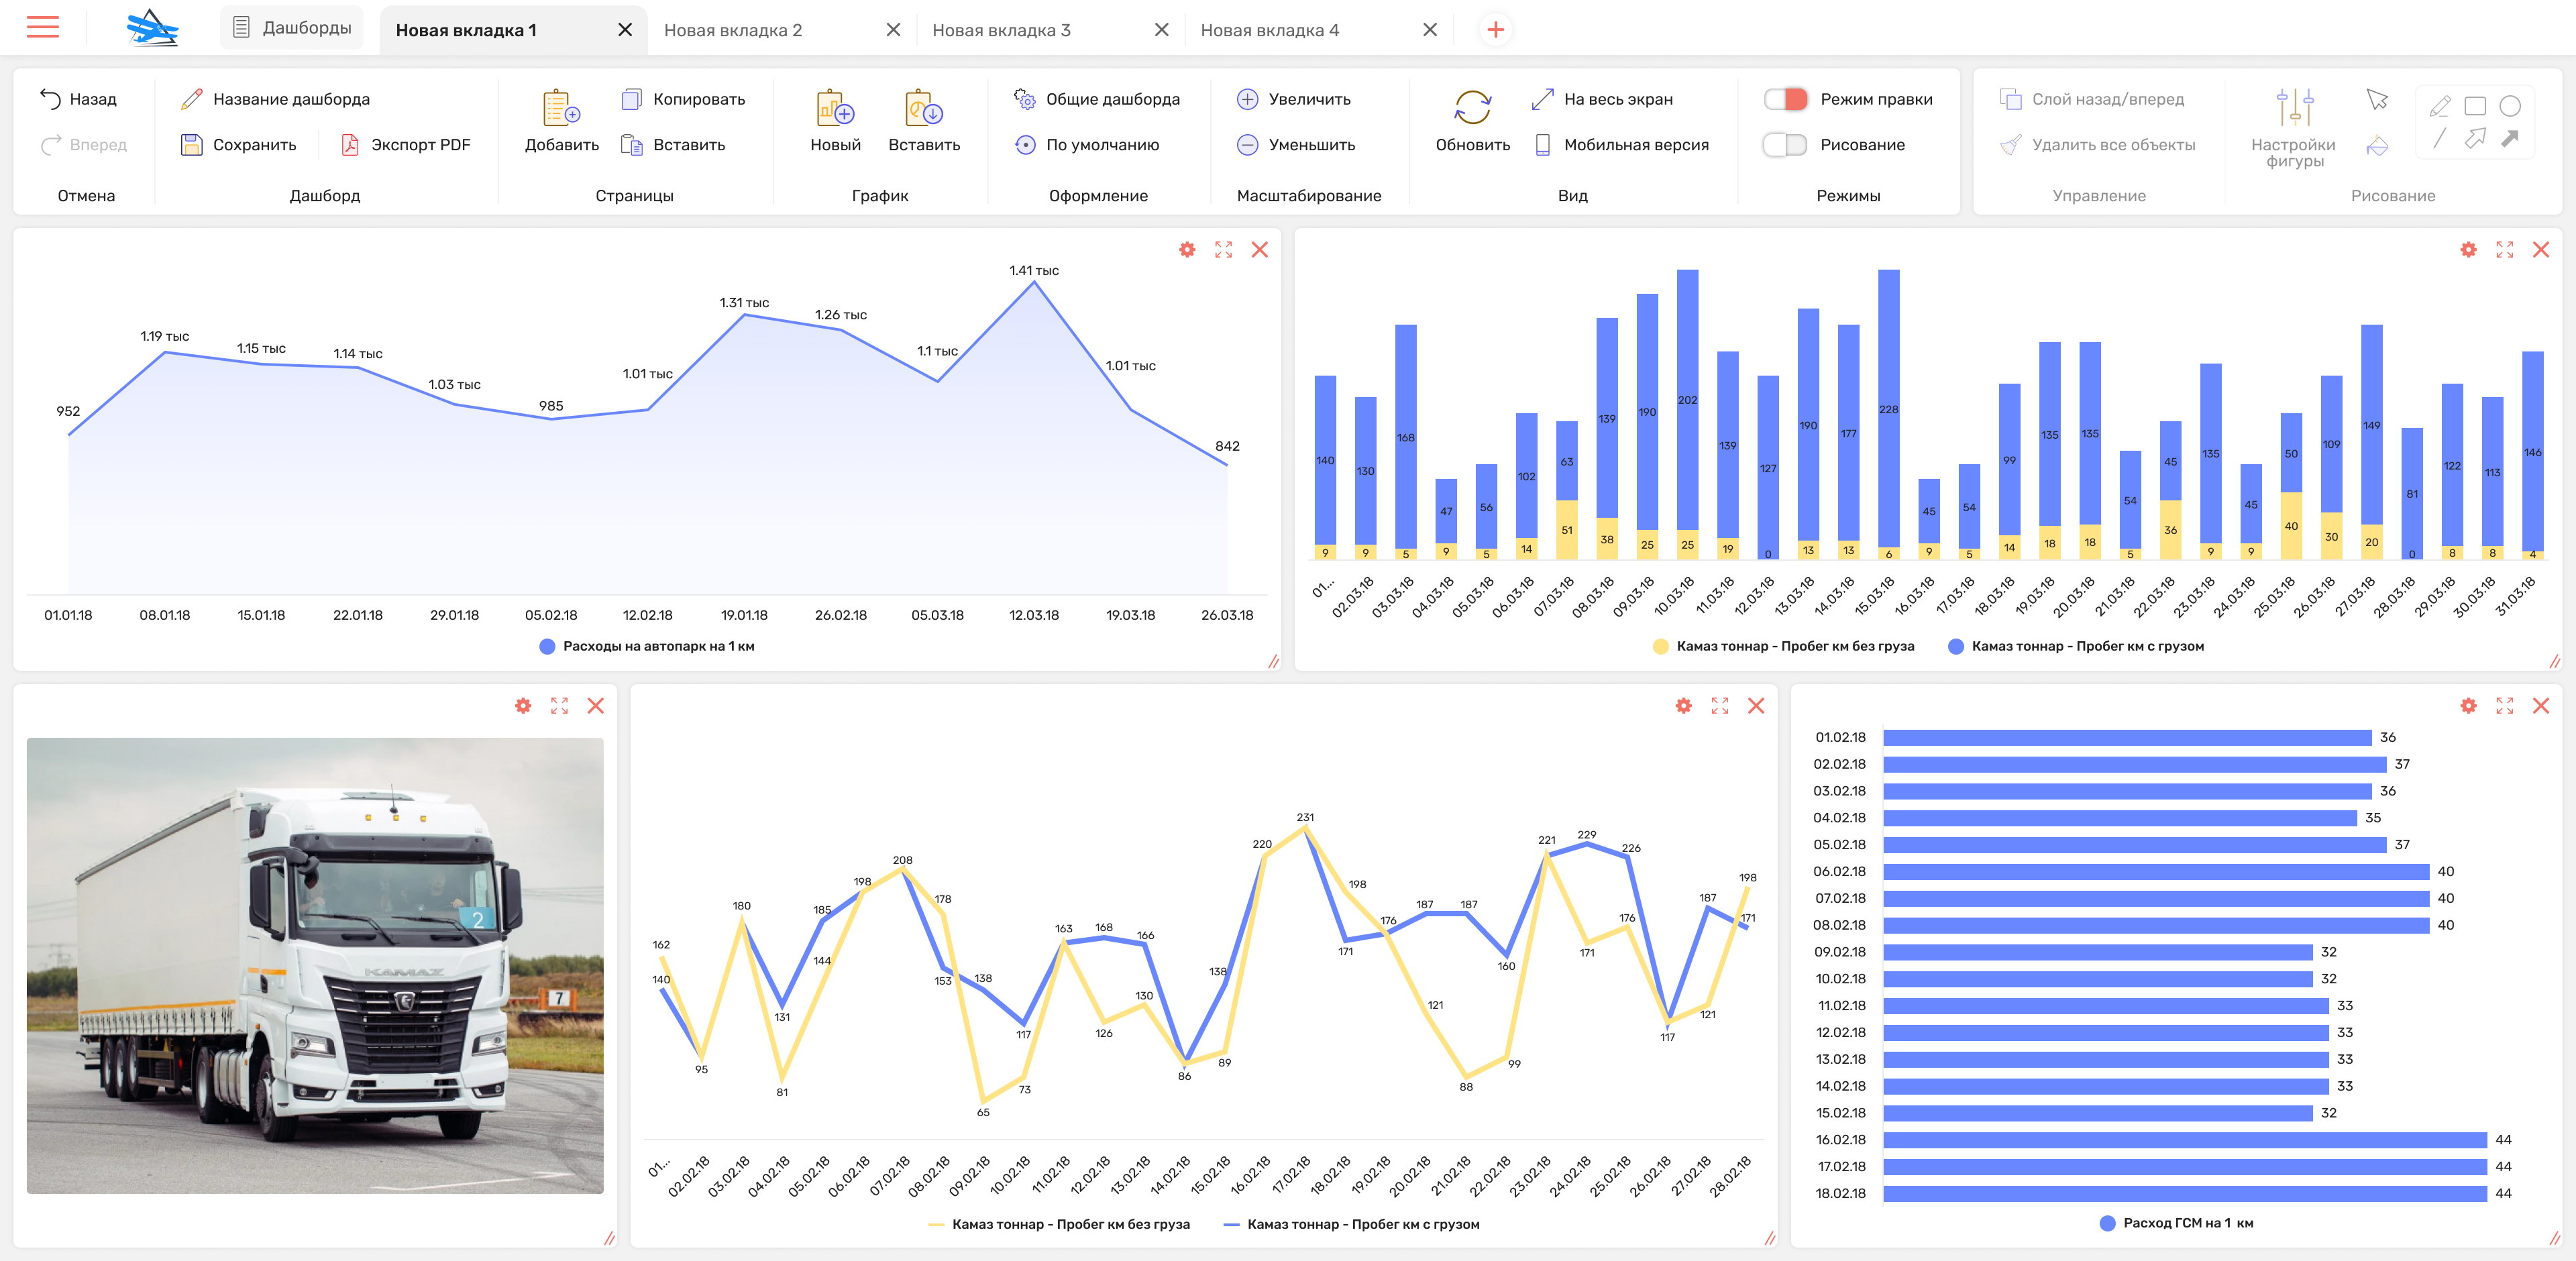Enable the Рисование drawing mode switch

pos(1785,145)
